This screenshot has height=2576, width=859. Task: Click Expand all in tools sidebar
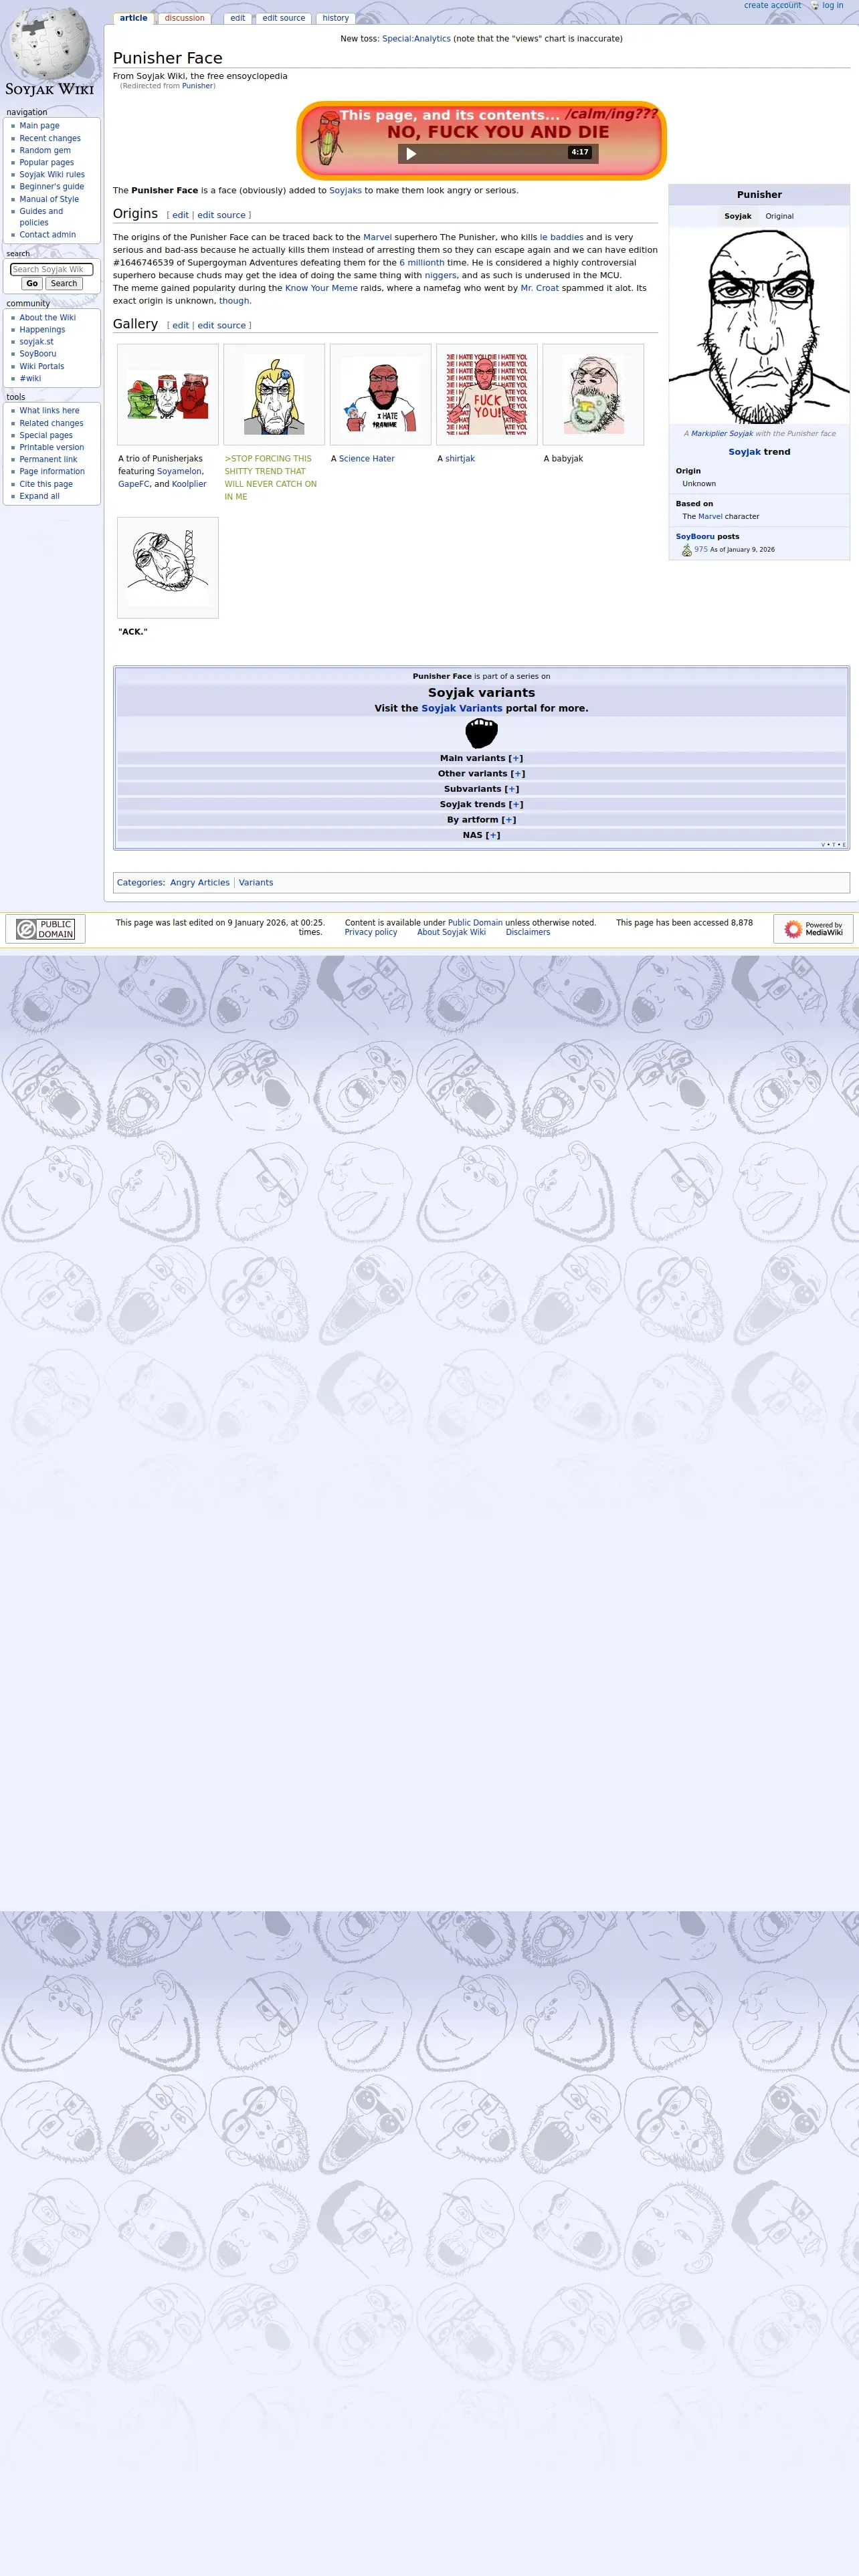[39, 496]
